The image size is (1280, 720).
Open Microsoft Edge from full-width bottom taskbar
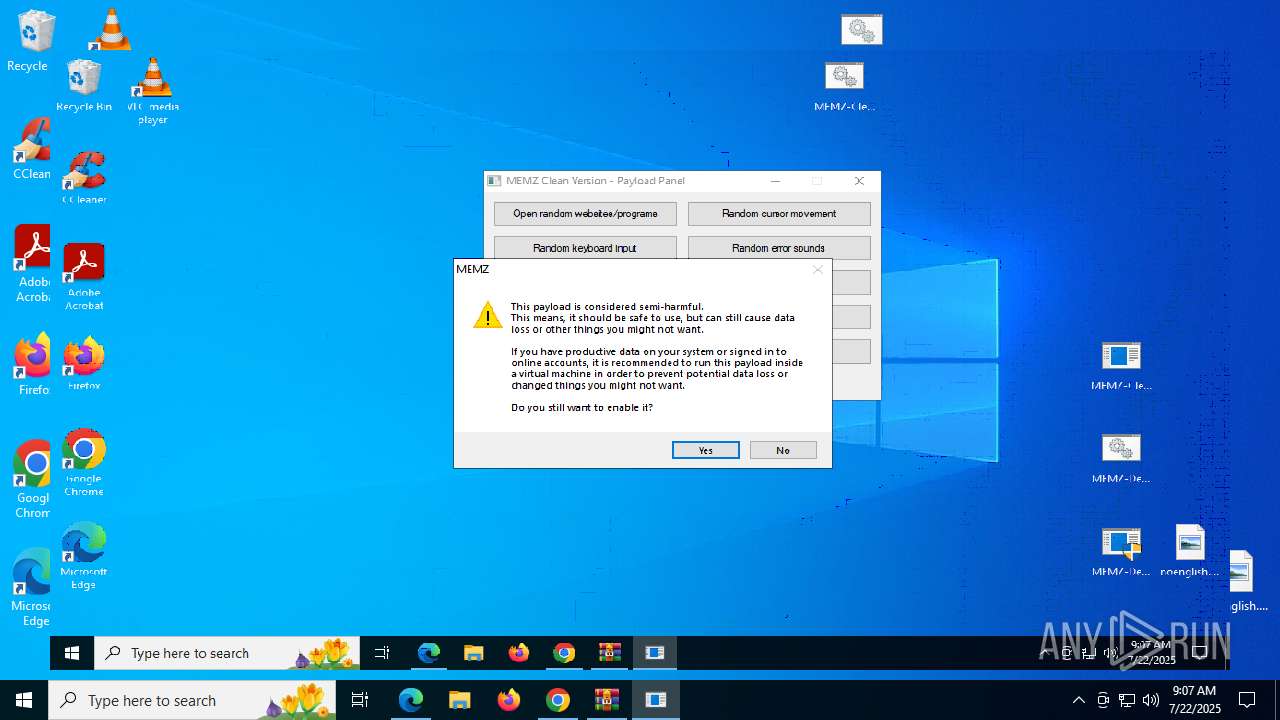coord(411,700)
